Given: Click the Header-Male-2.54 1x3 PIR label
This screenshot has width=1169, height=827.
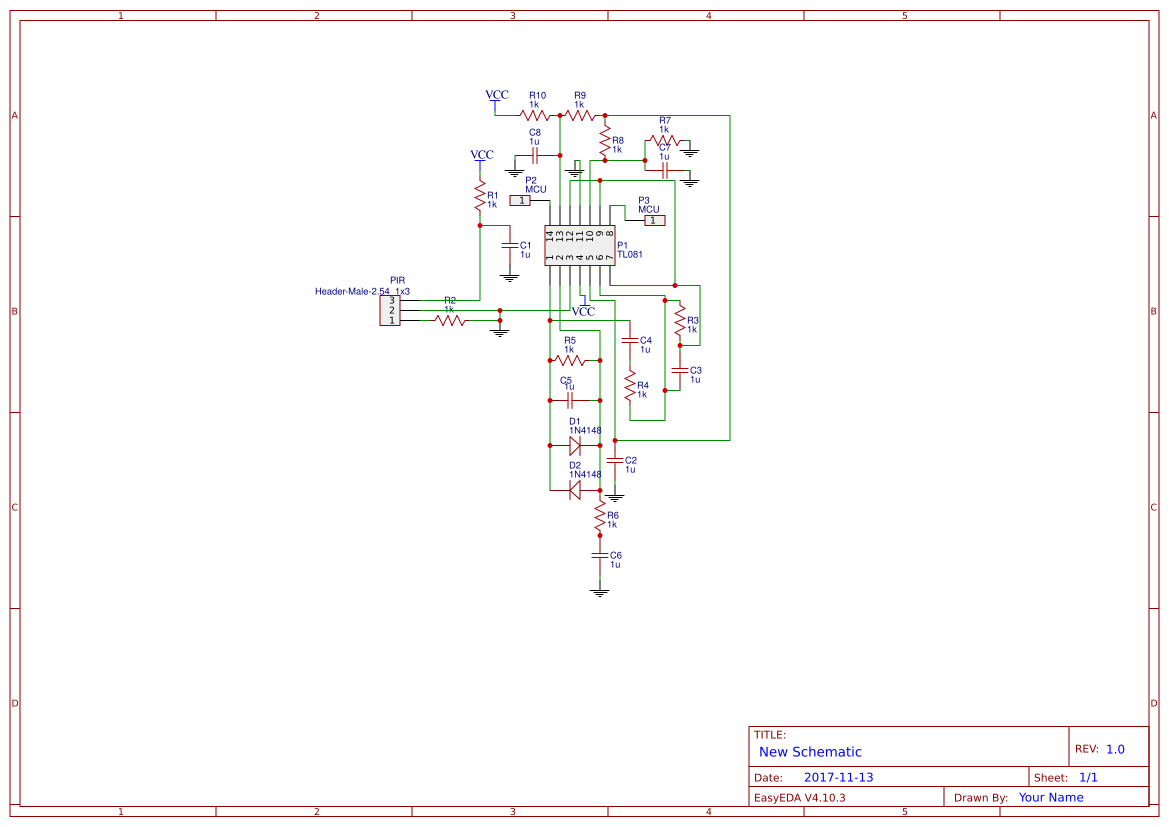Looking at the screenshot, I should point(360,291).
